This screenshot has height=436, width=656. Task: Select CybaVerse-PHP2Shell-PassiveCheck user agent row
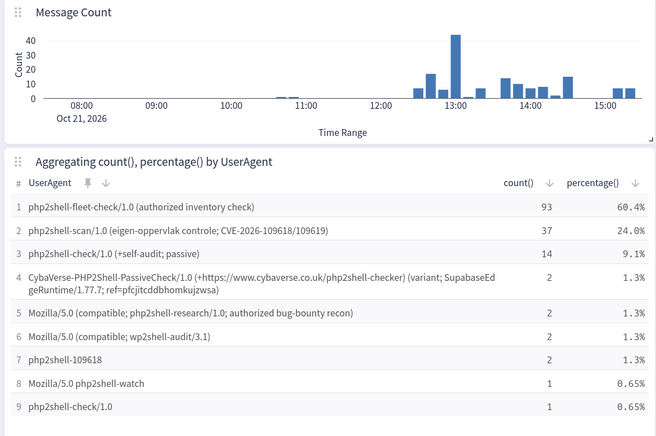[330, 284]
